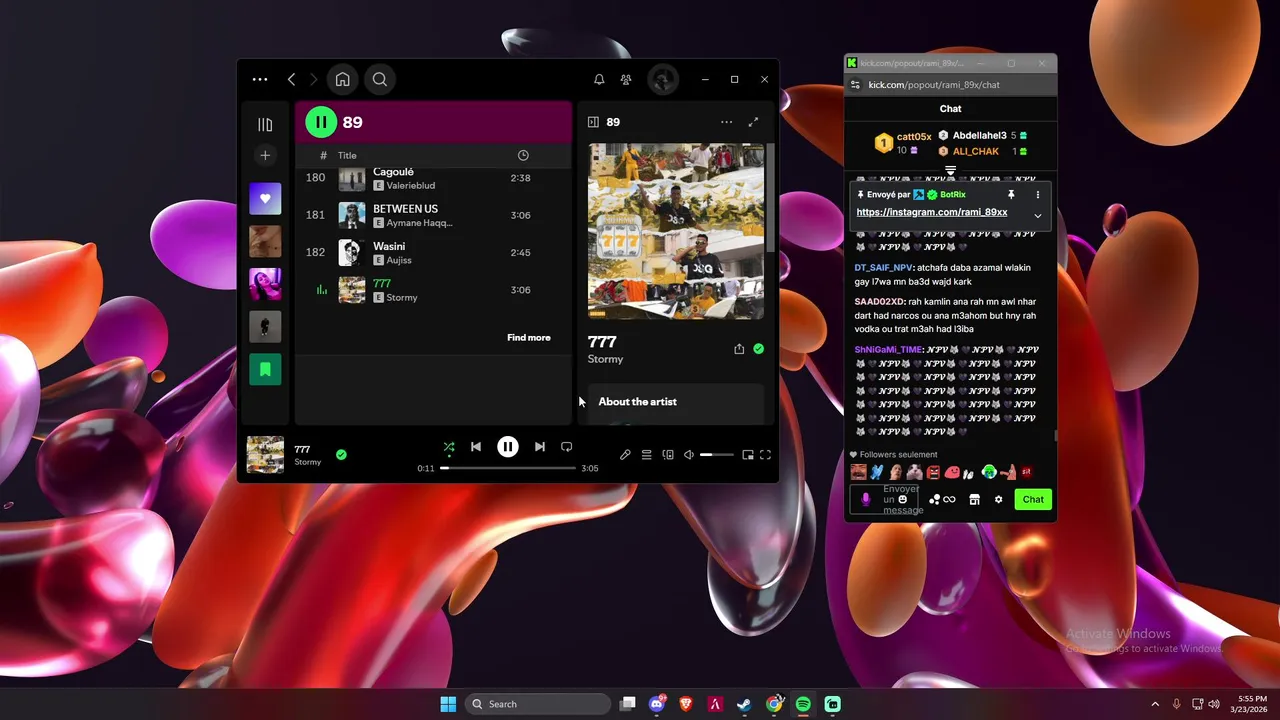Viewport: 1280px width, 720px height.
Task: Sort tracks by duration clock icon
Action: point(523,155)
